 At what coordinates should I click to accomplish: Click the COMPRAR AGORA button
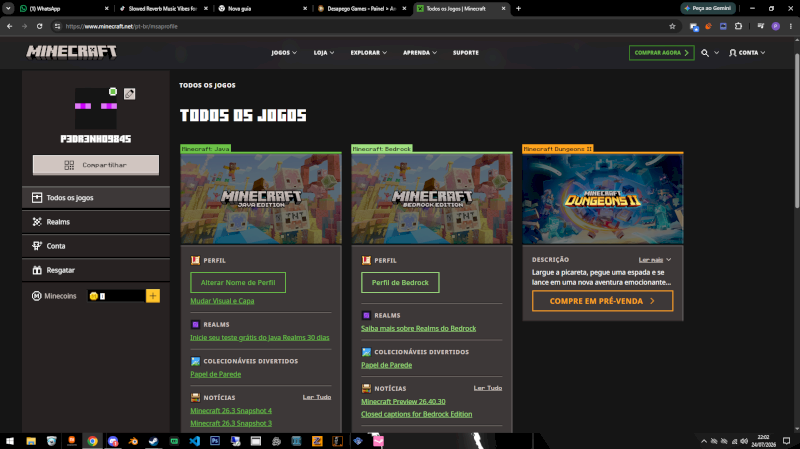tap(661, 53)
